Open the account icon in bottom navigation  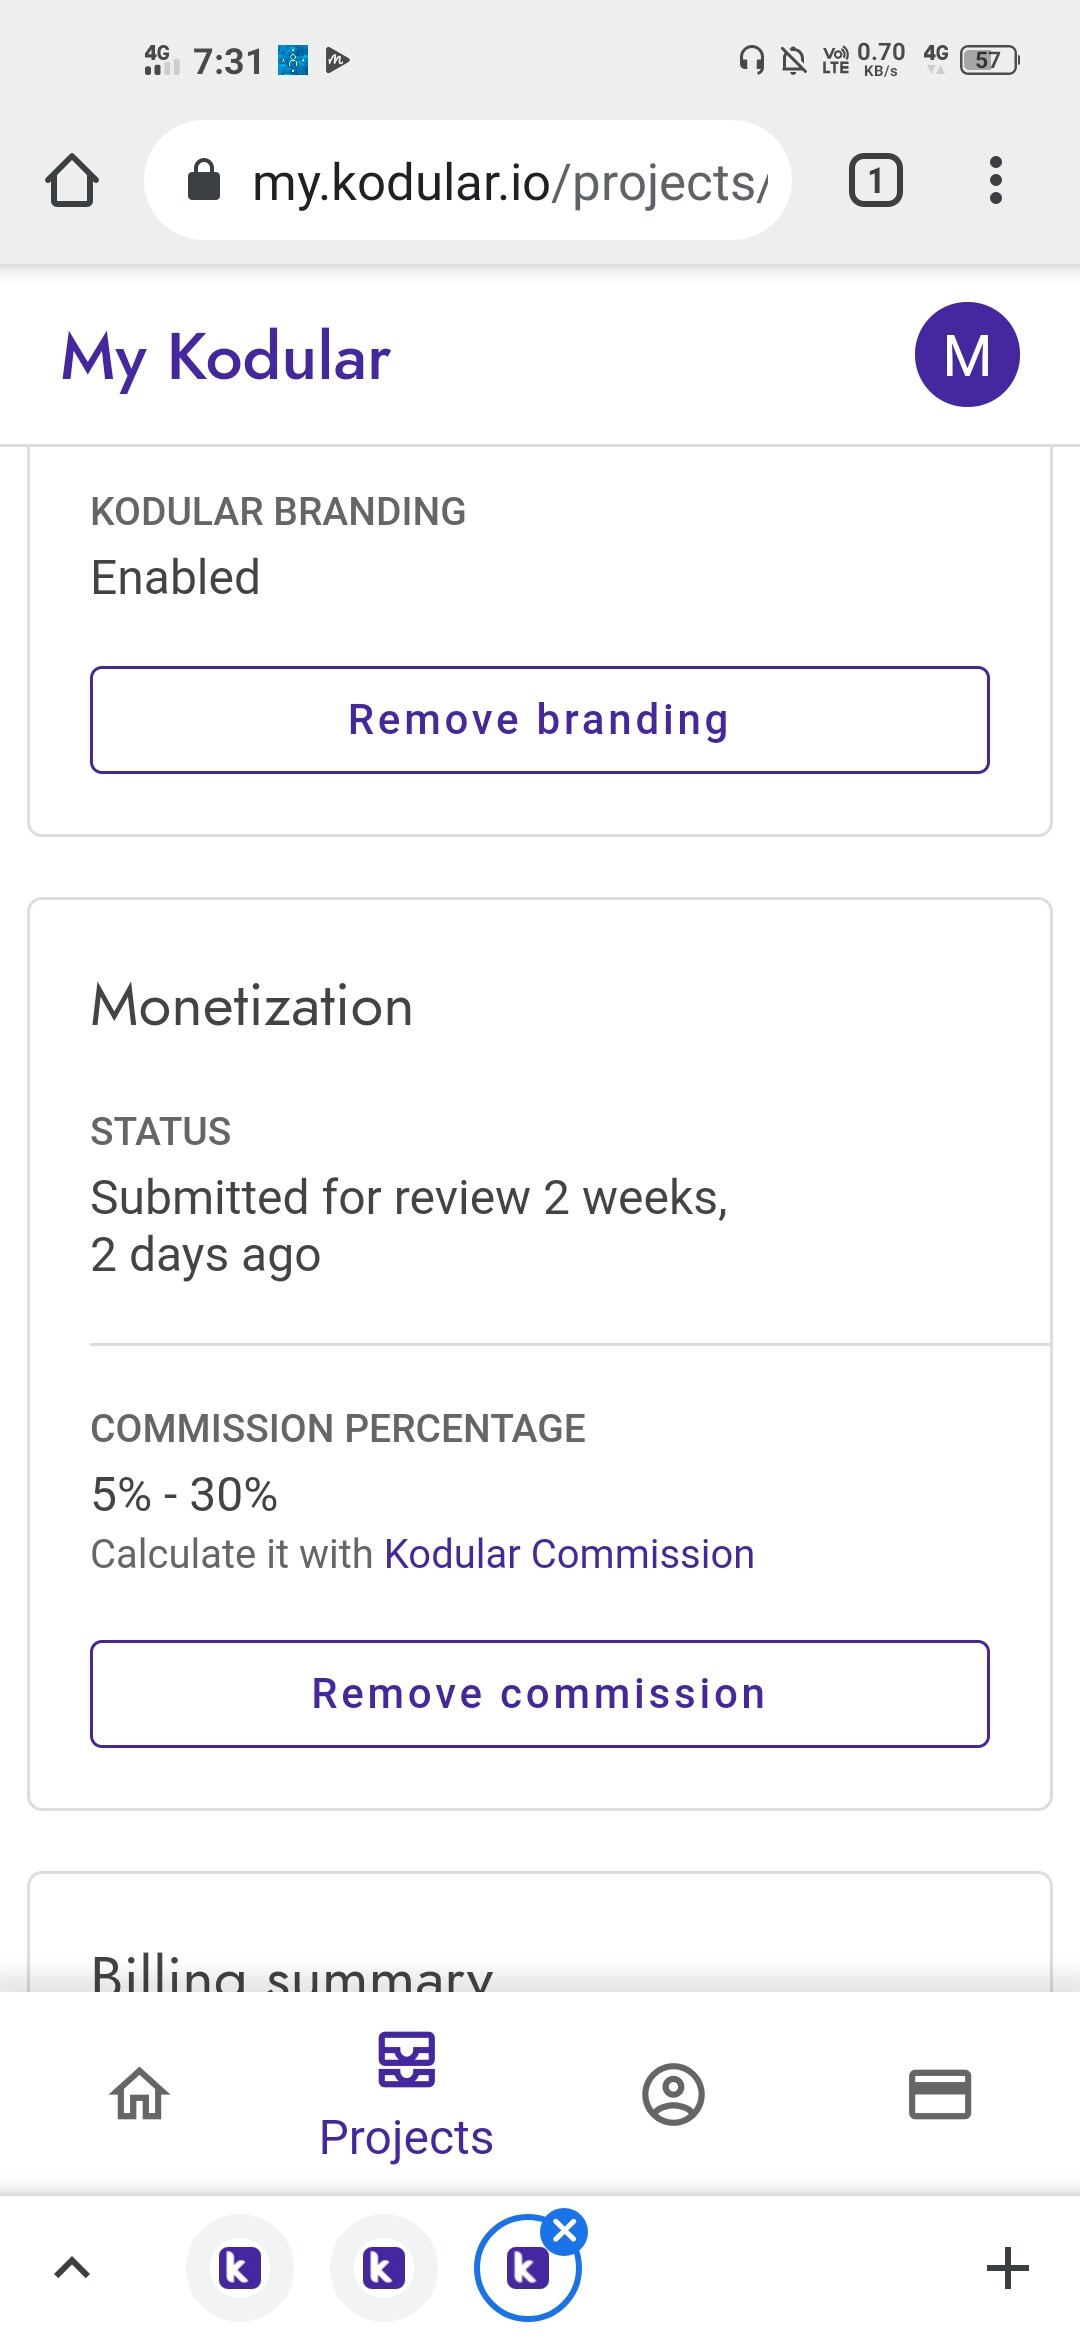pyautogui.click(x=673, y=2094)
